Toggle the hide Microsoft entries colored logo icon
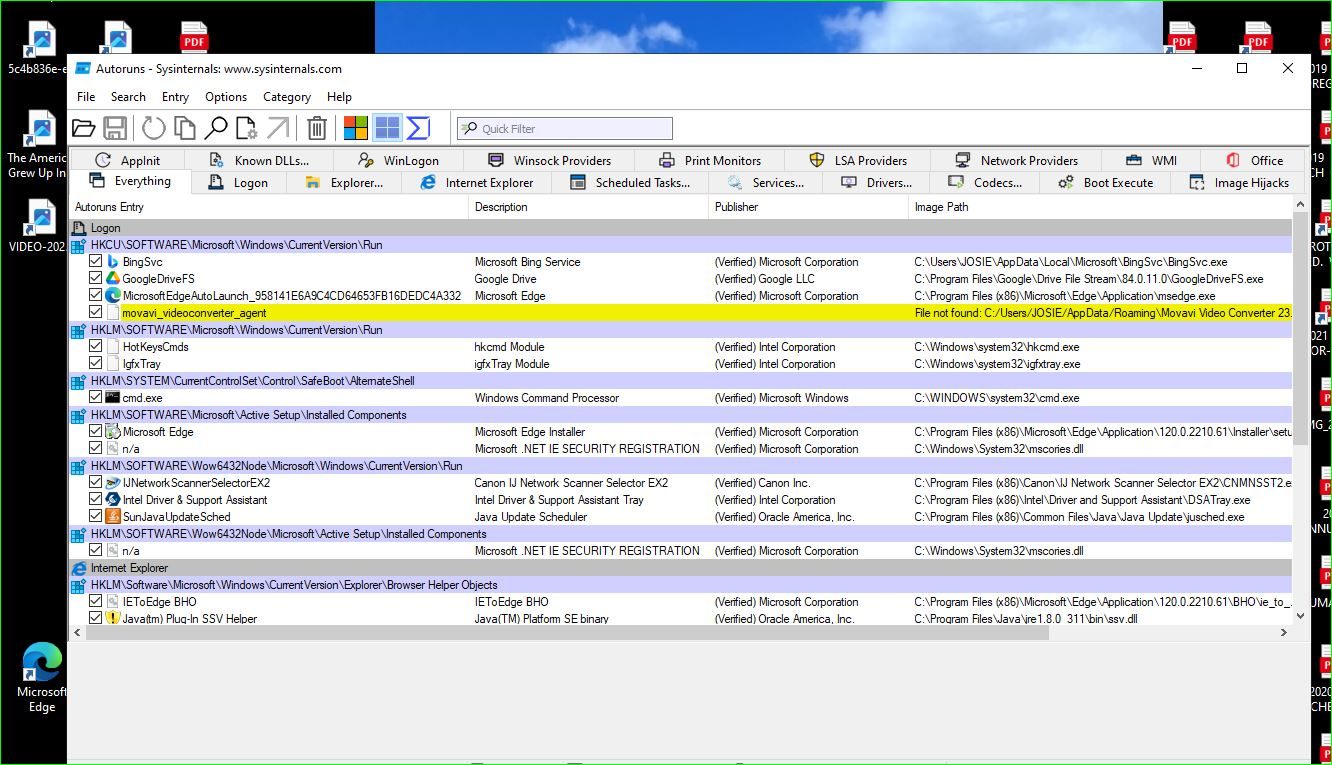Viewport: 1332px width, 765px height. tap(356, 128)
